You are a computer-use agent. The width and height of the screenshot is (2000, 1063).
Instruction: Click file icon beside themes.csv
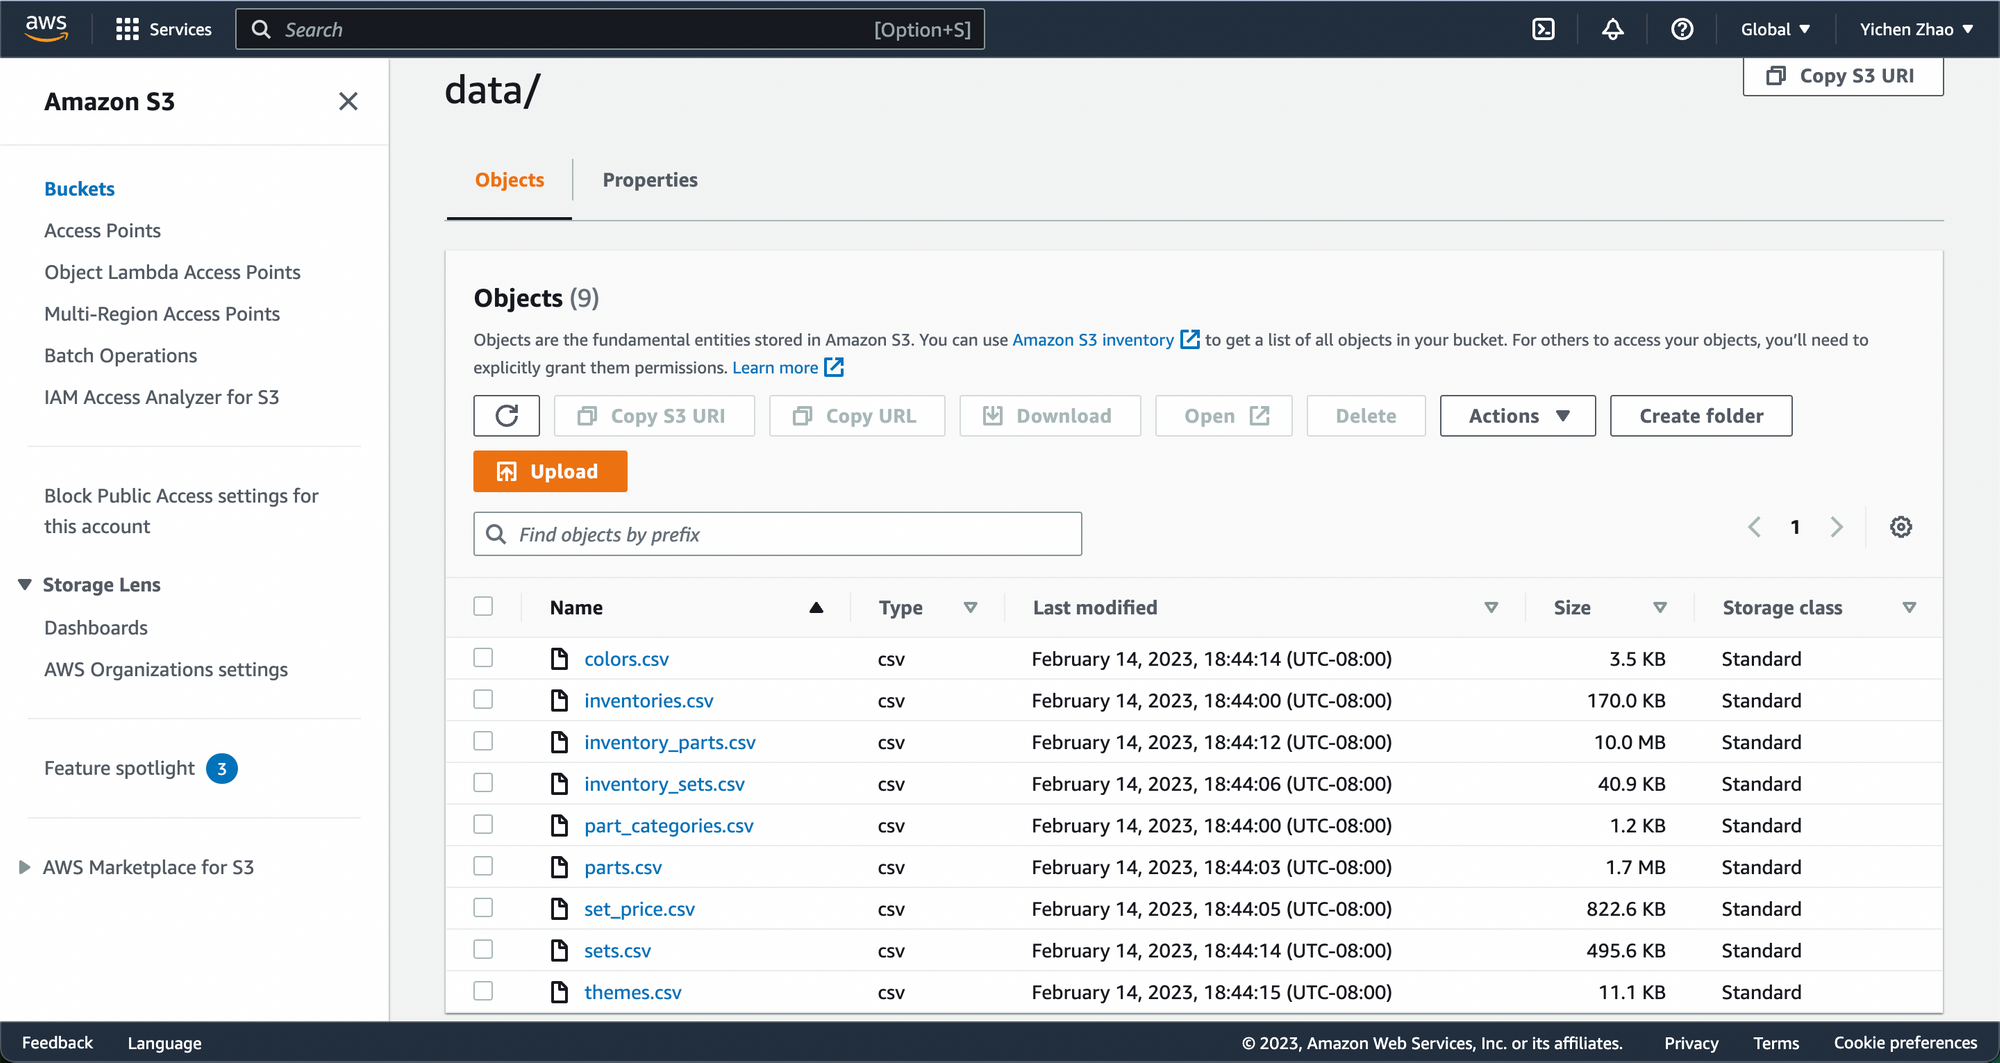coord(560,992)
